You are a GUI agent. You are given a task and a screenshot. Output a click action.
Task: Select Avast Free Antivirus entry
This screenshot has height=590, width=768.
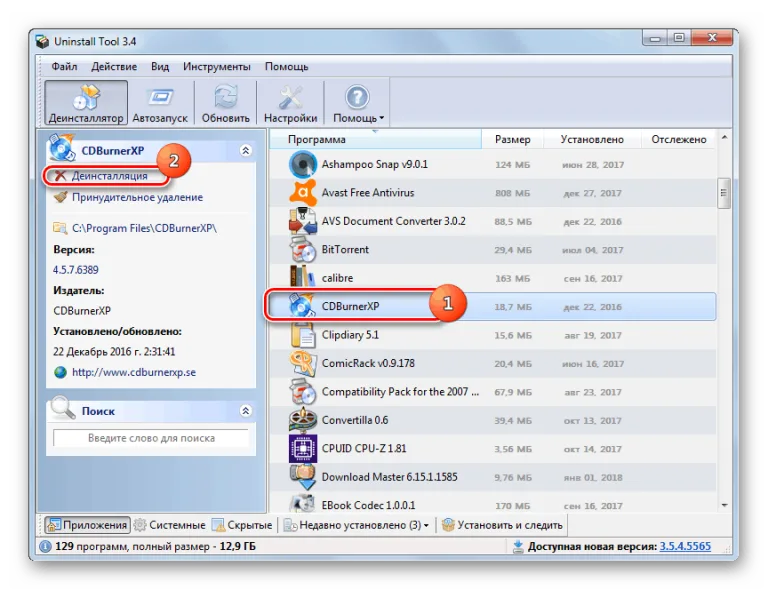(492, 193)
